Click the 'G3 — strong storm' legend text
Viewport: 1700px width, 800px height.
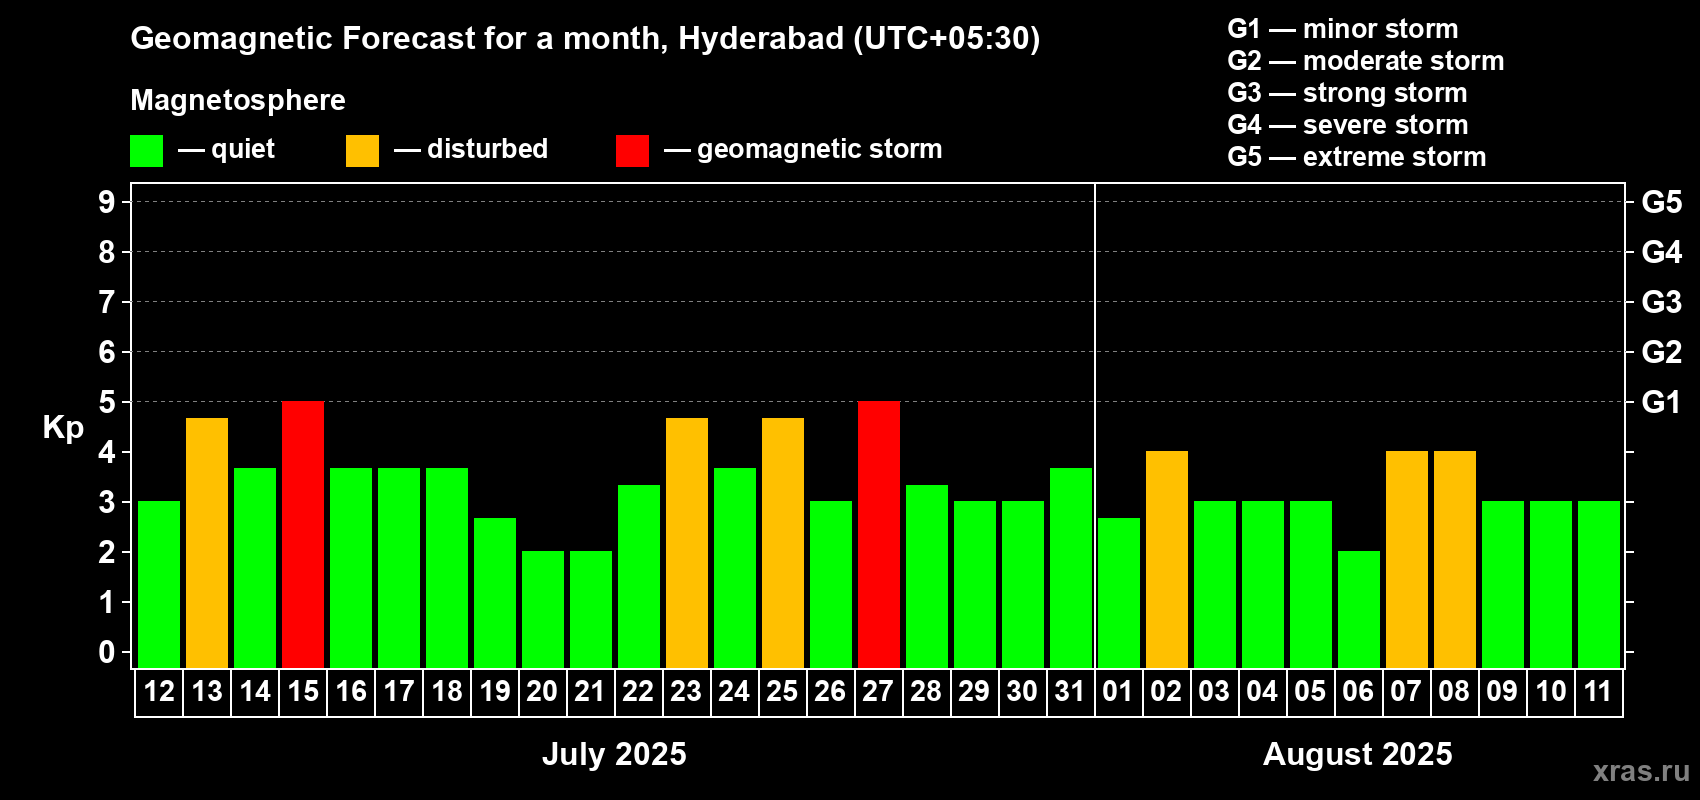tap(1347, 93)
